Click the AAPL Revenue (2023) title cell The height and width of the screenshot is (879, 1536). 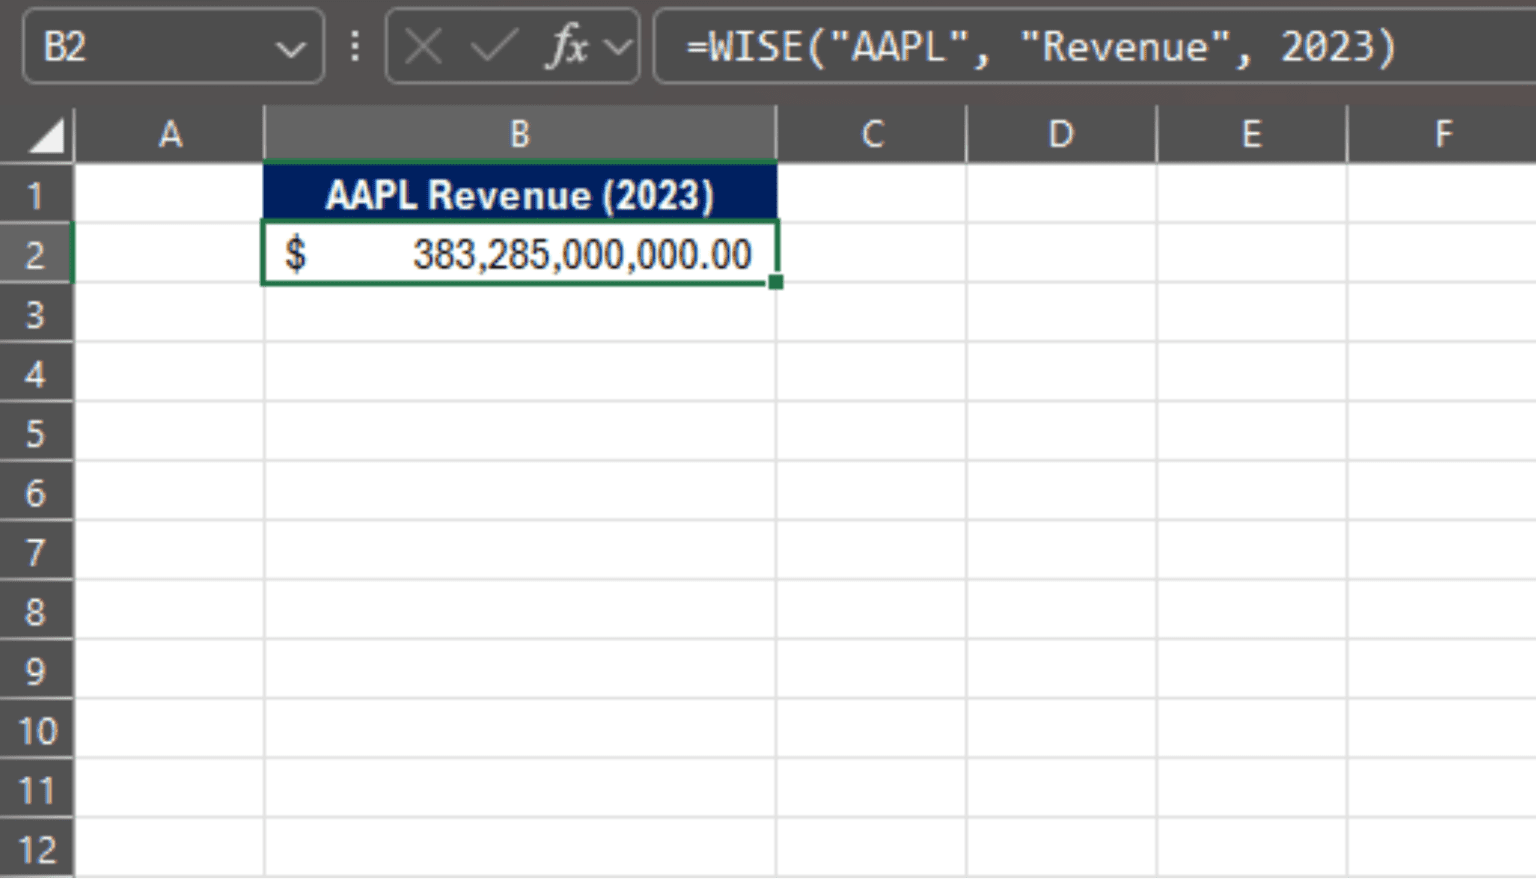click(x=518, y=194)
